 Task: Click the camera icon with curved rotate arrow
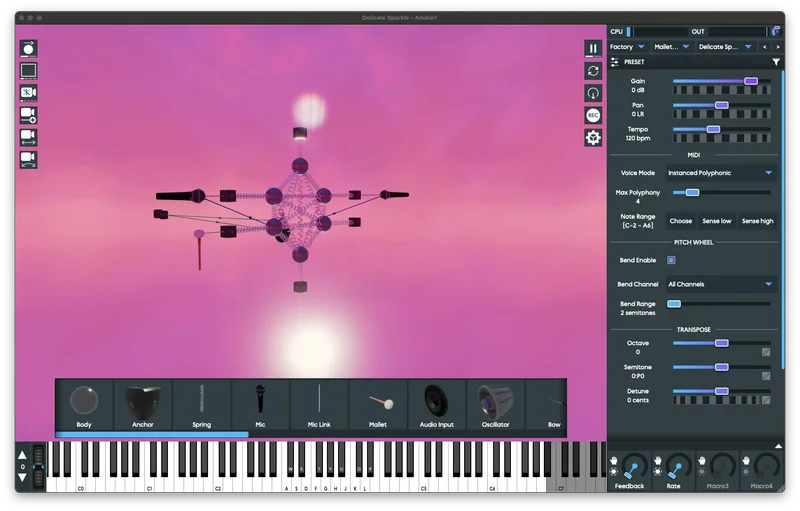(29, 160)
